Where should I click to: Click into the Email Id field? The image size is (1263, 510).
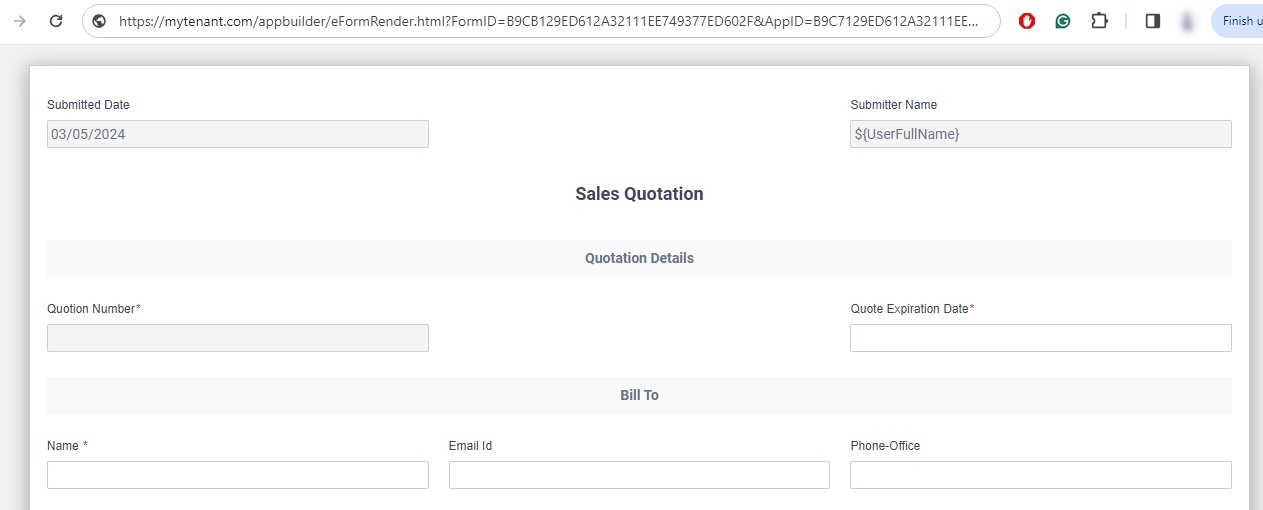pyautogui.click(x=639, y=475)
